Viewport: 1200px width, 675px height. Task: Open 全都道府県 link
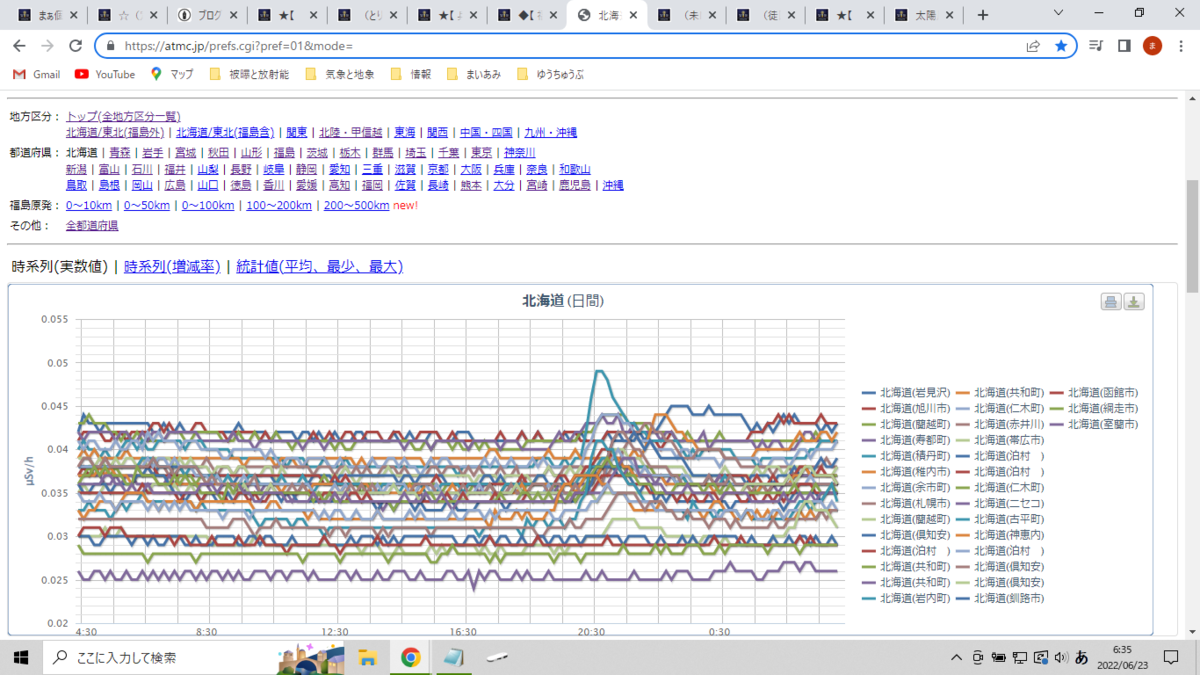pyautogui.click(x=92, y=226)
